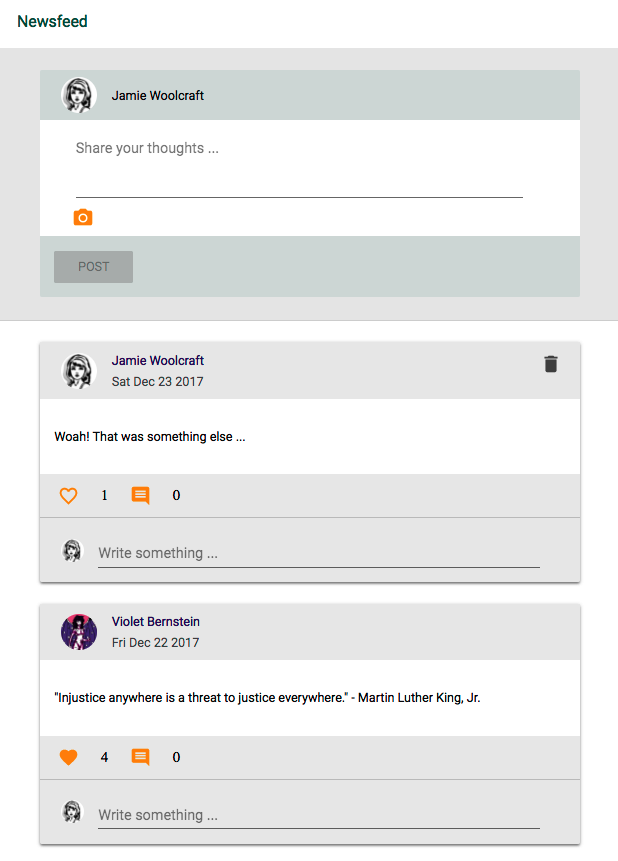Open Violet Bernstein's profile avatar
Screen dimensions: 618x861
click(x=78, y=632)
